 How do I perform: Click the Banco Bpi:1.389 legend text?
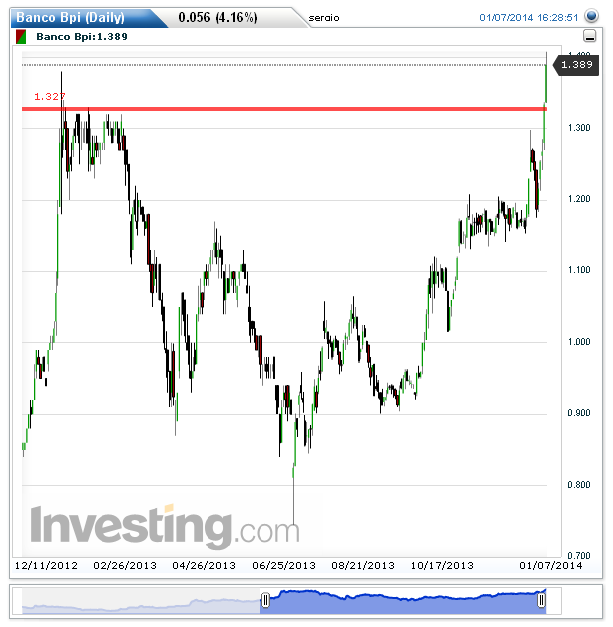82,37
